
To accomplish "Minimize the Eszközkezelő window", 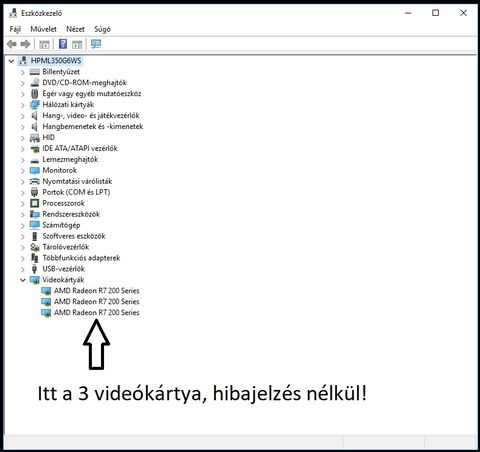I will tap(408, 13).
